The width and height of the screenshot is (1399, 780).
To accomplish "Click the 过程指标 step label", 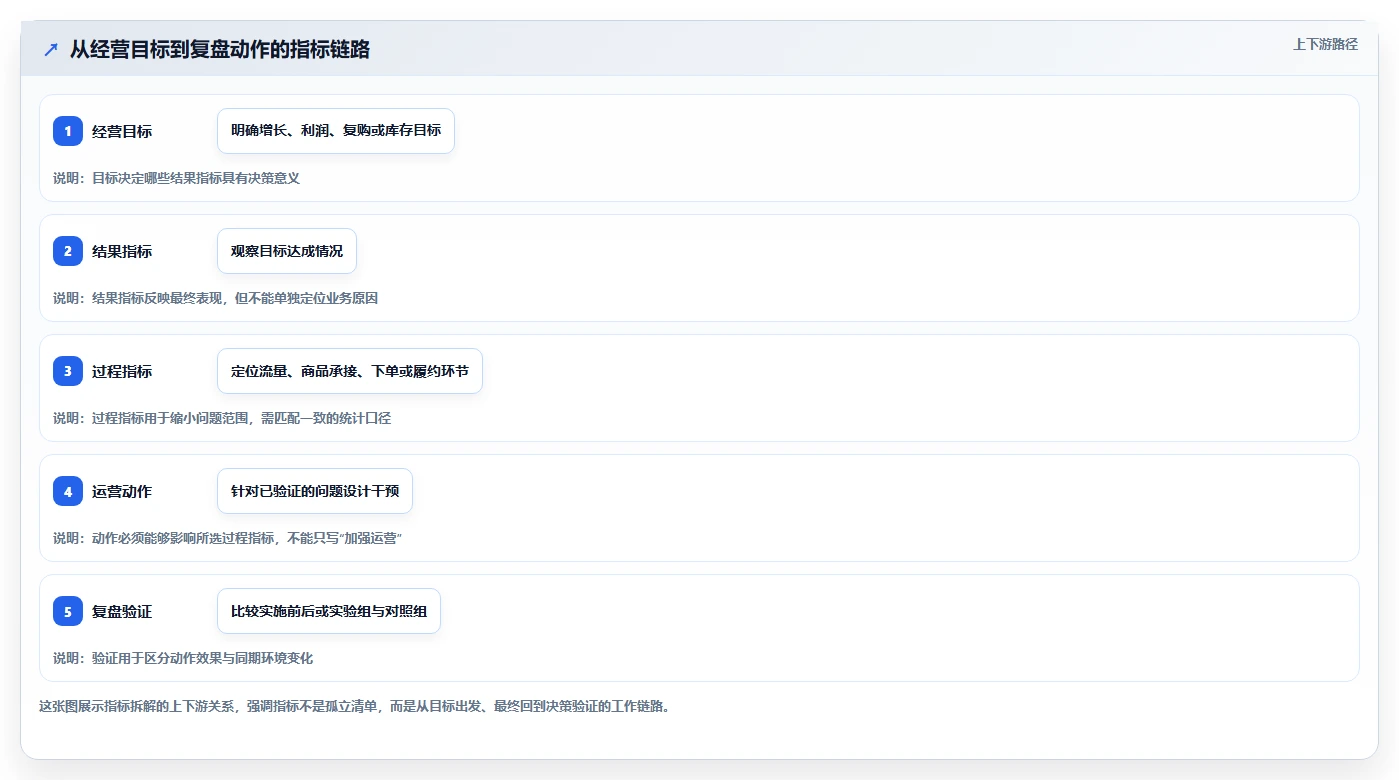I will [x=122, y=371].
